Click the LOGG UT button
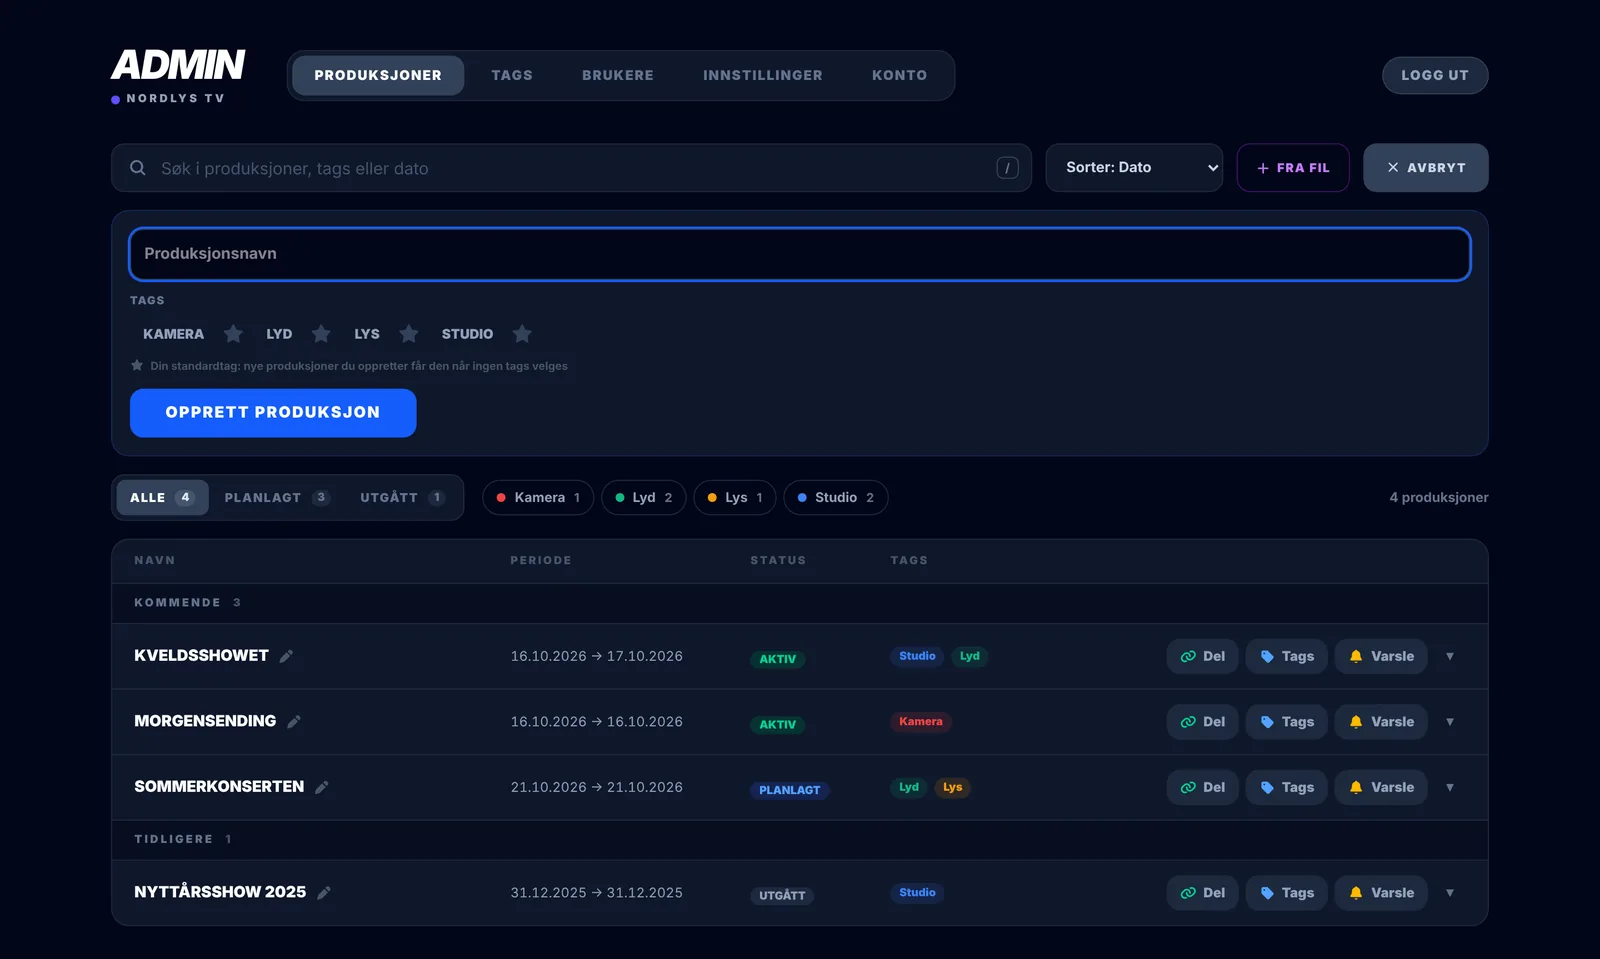This screenshot has height=959, width=1600. click(1435, 76)
